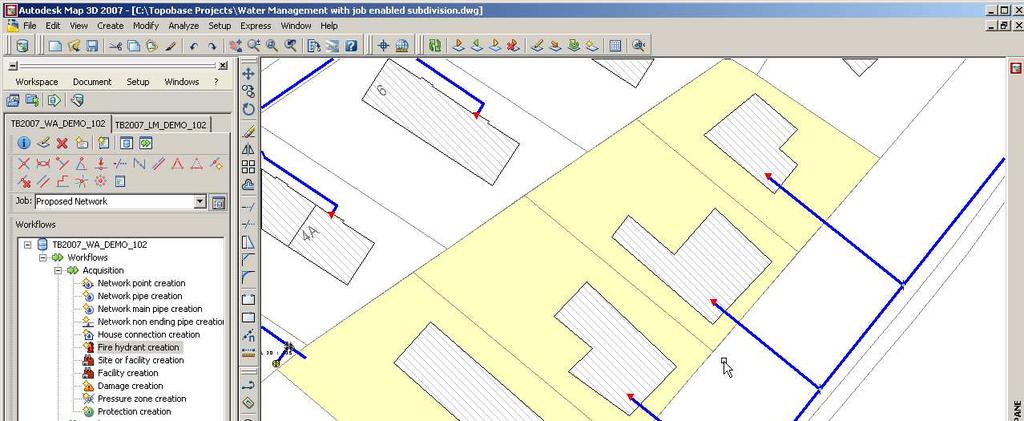Open the Setup menu in the main menu bar

219,26
